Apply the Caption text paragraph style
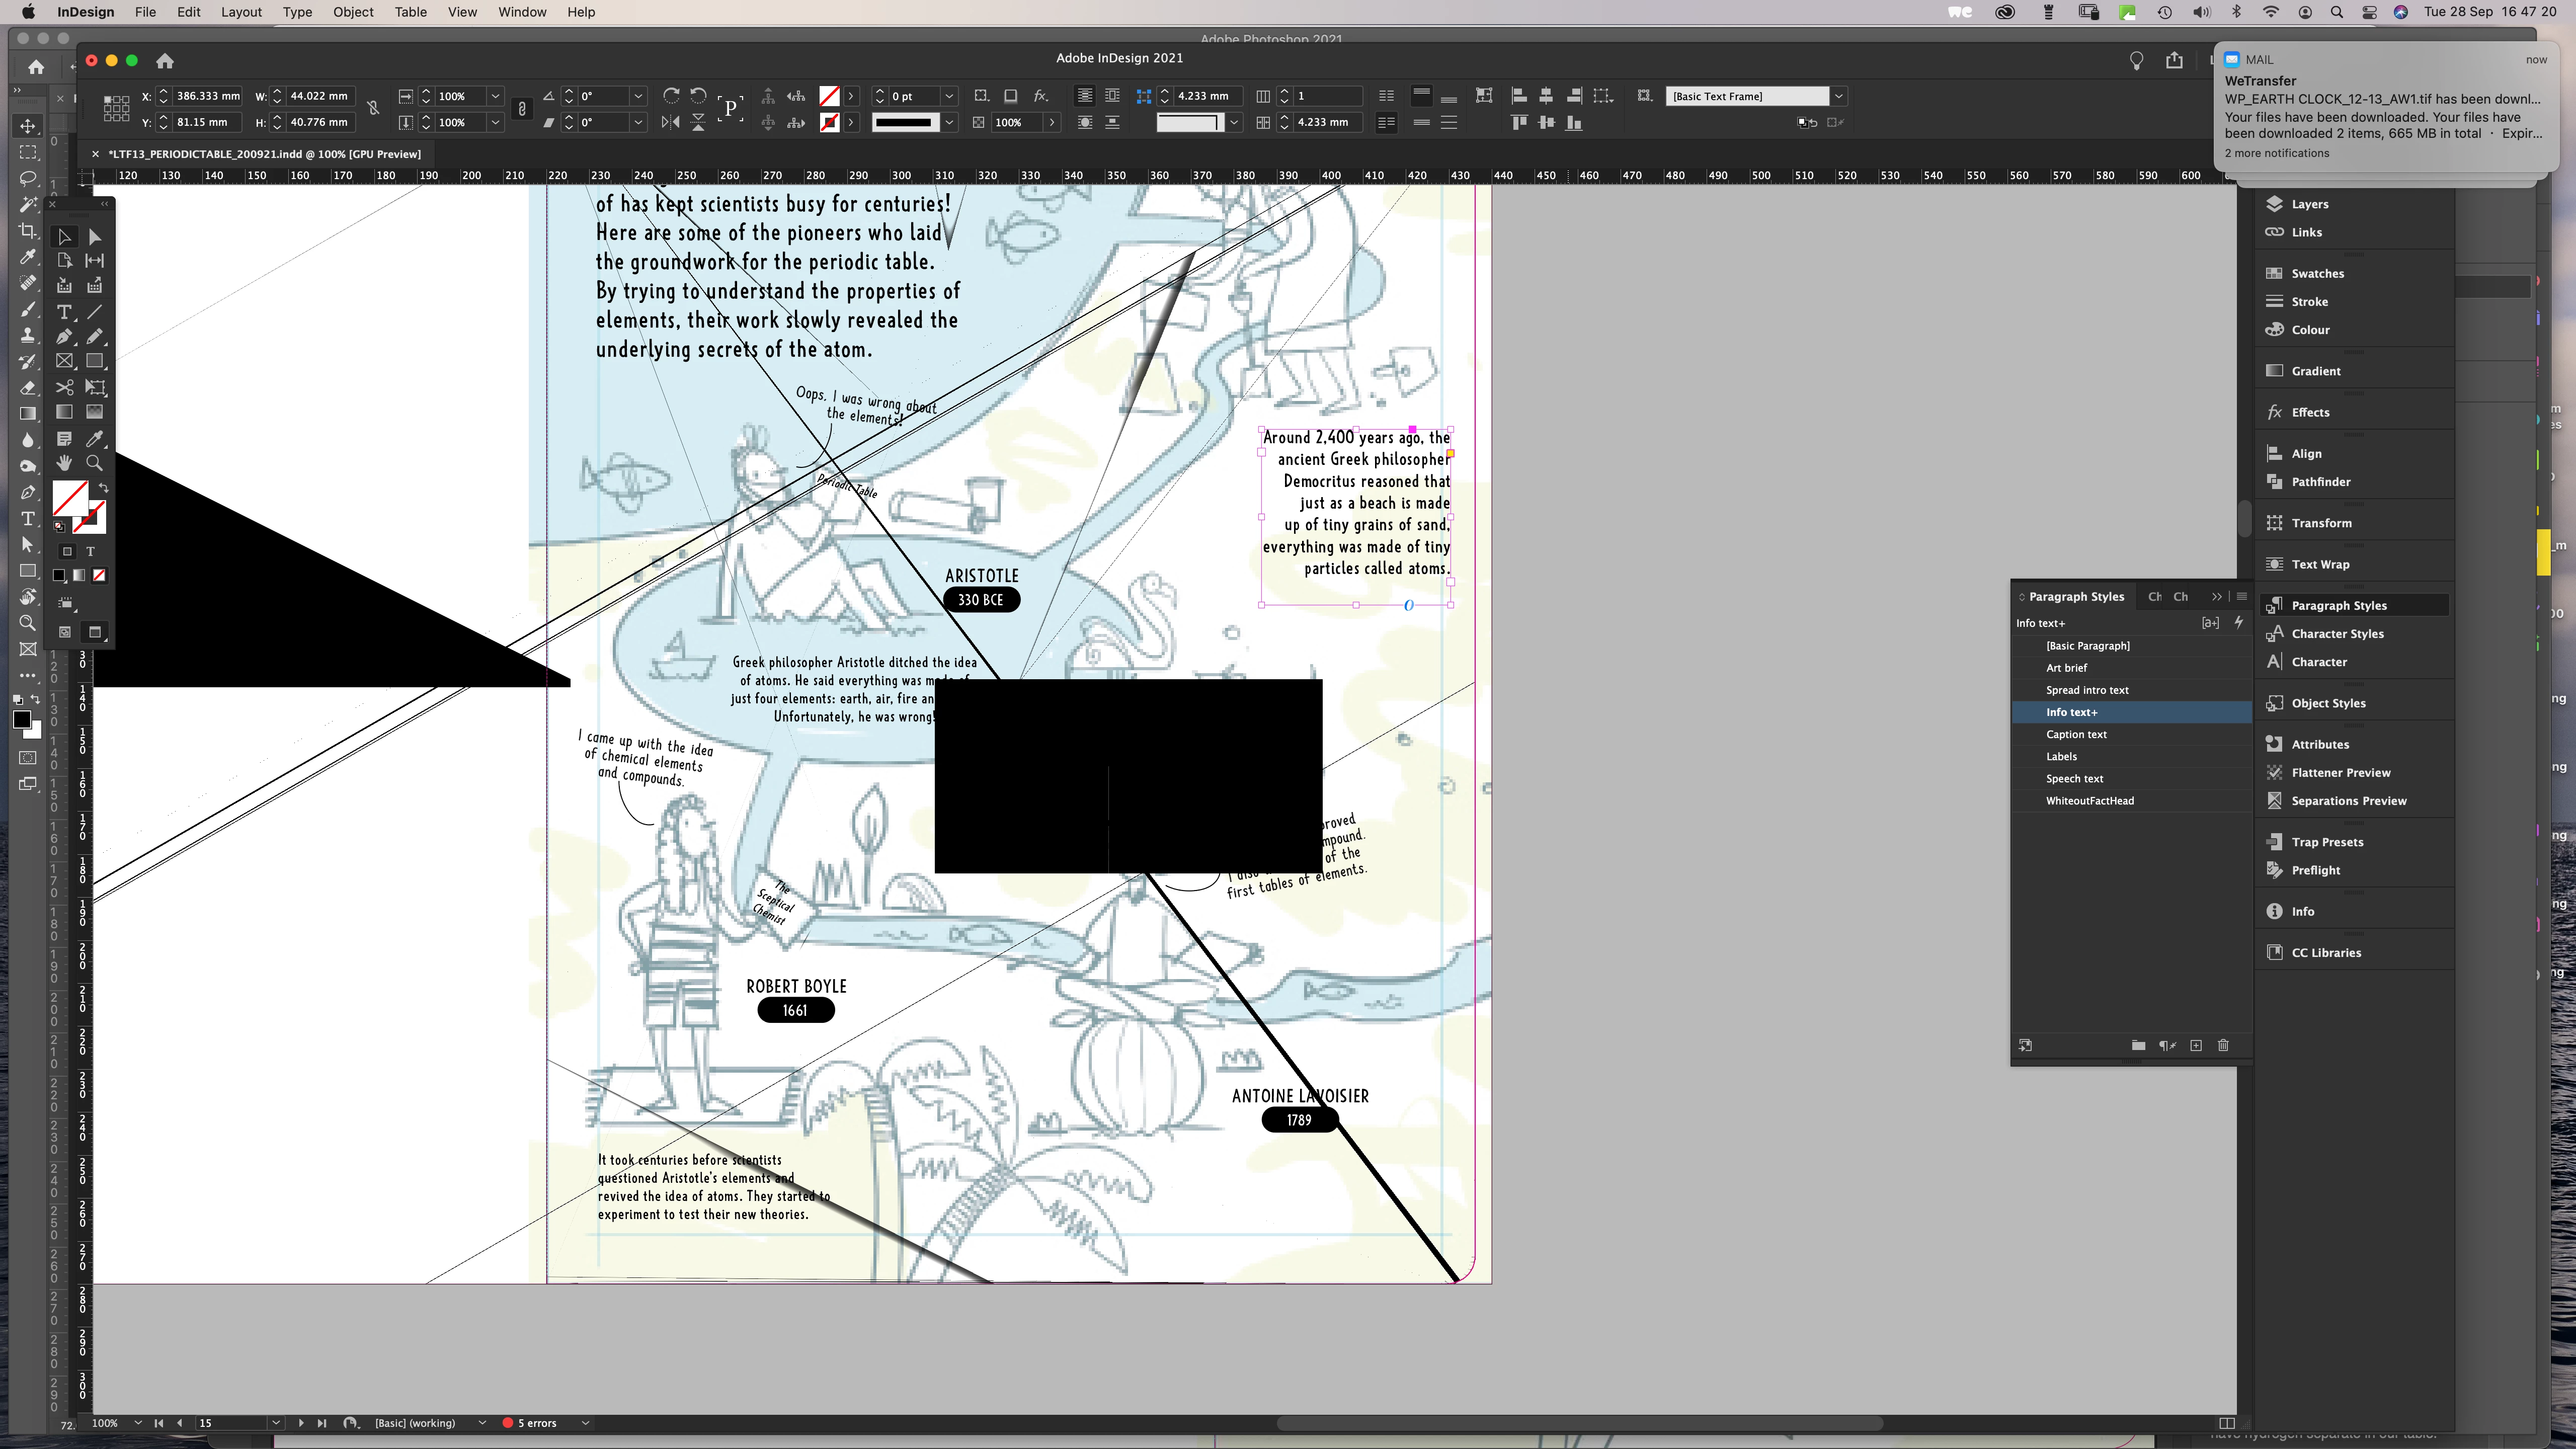 tap(2076, 734)
